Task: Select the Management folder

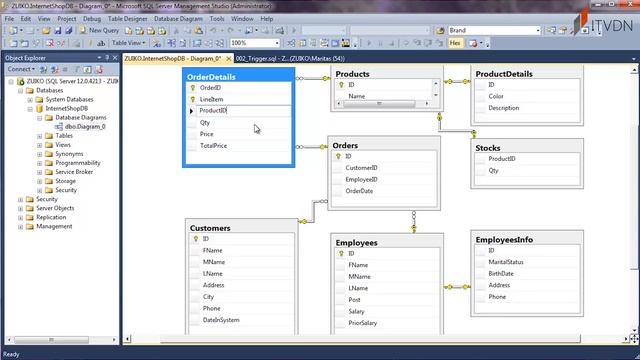Action: tap(54, 226)
